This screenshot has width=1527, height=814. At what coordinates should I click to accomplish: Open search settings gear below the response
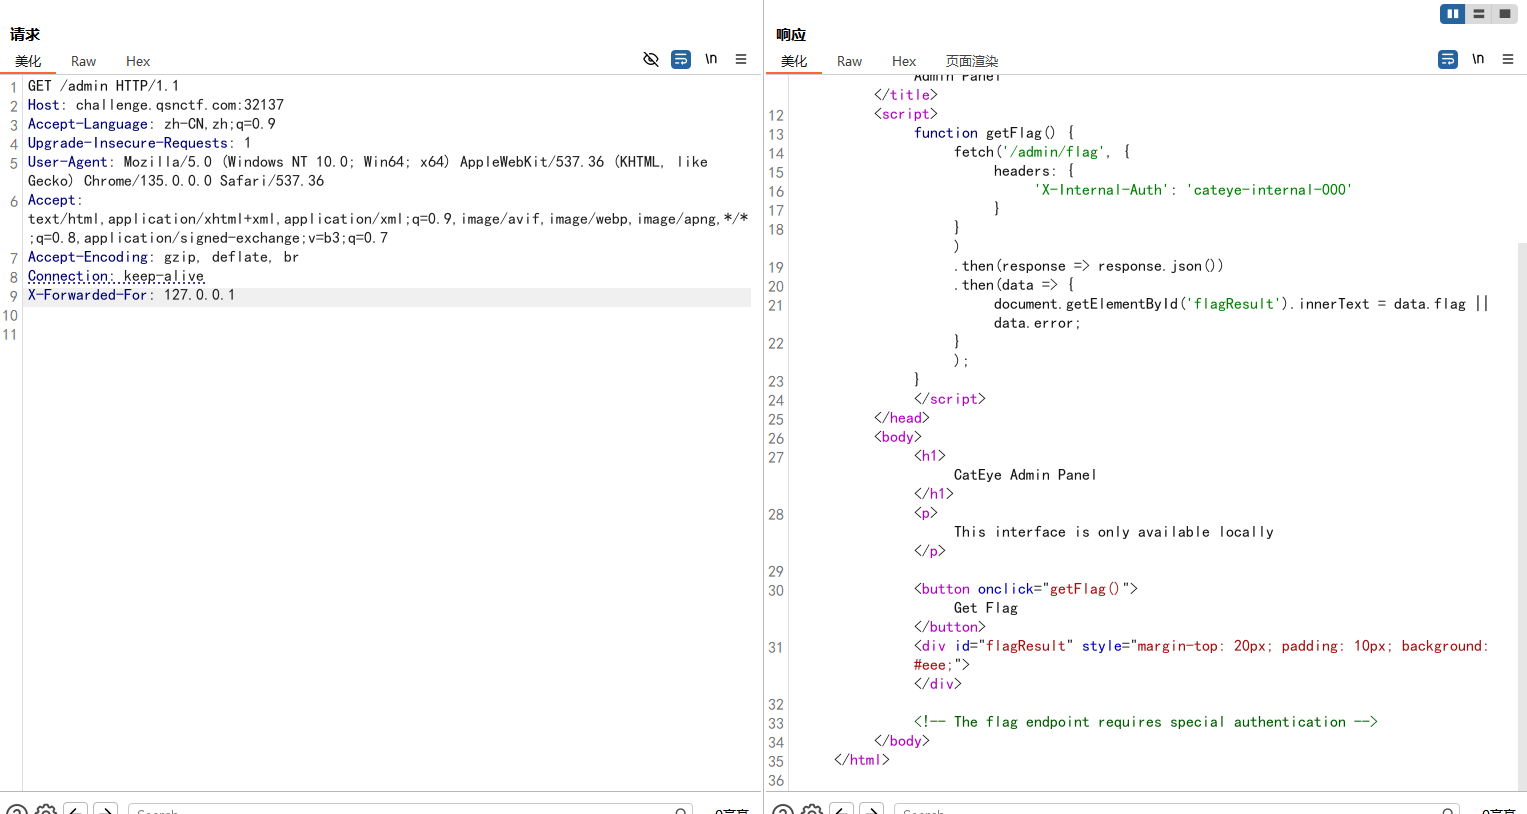click(x=812, y=809)
